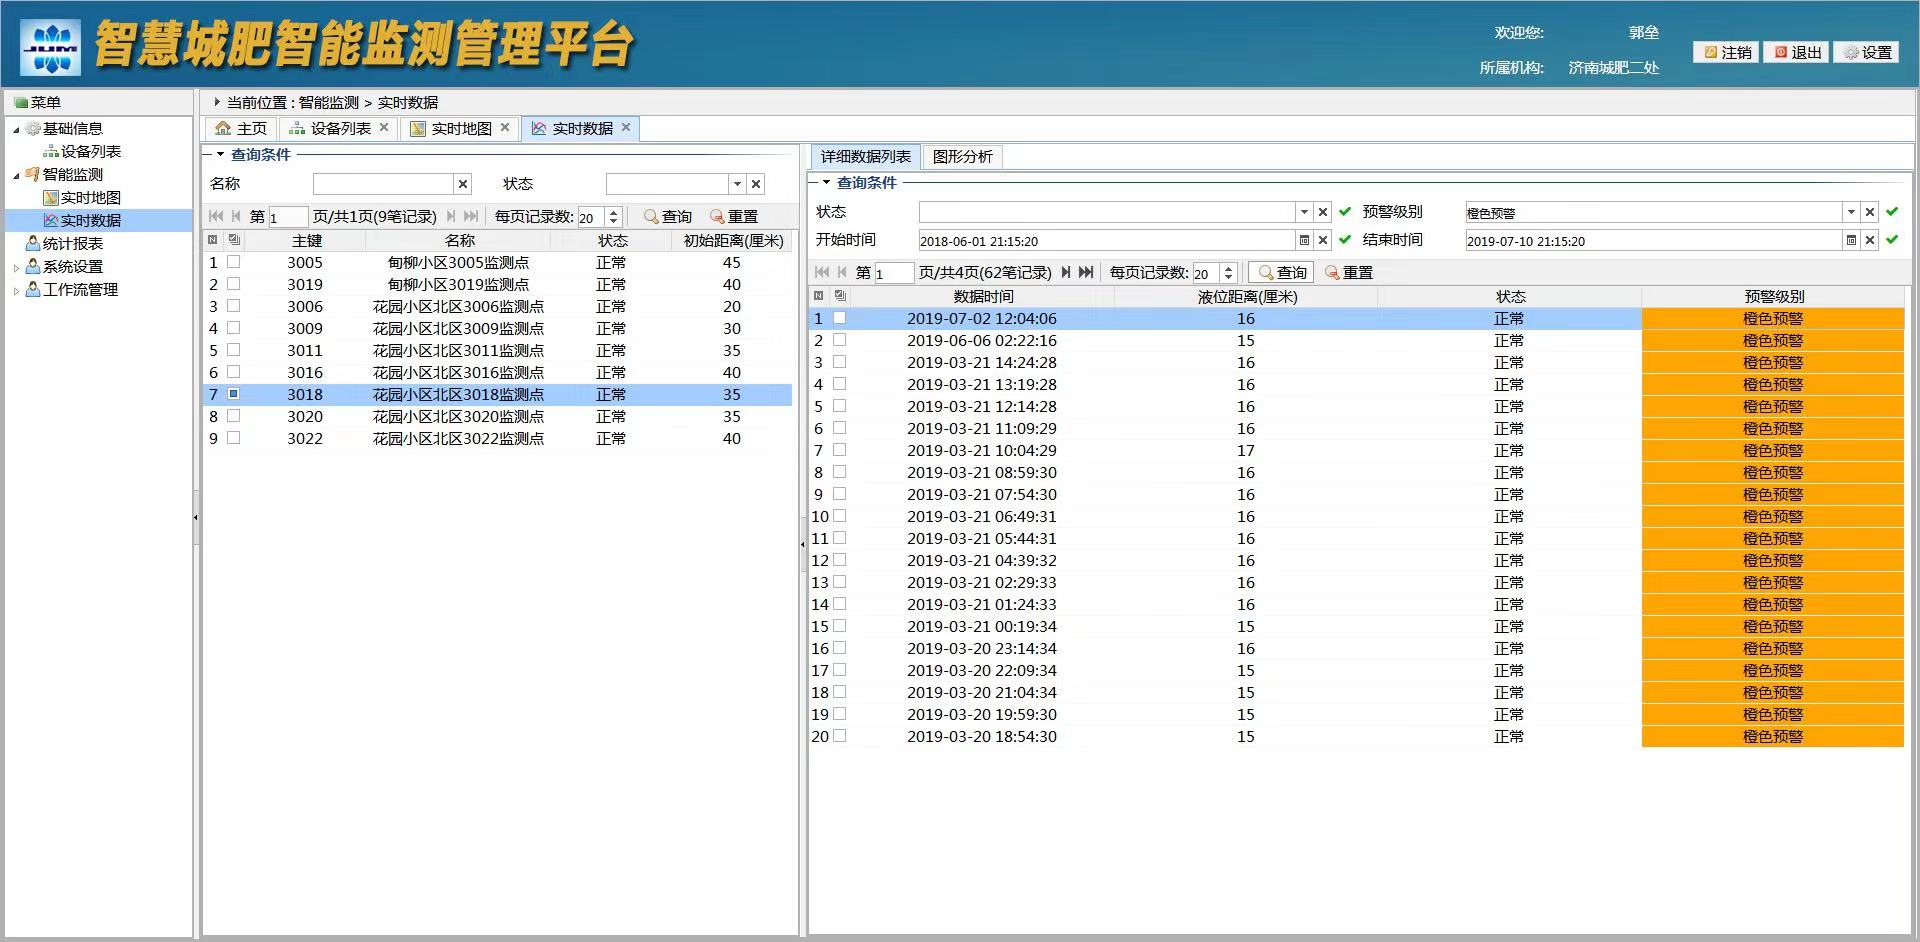The width and height of the screenshot is (1920, 942).
Task: Click the 橙色预警 orange warning cell in row 1
Action: click(x=1772, y=318)
